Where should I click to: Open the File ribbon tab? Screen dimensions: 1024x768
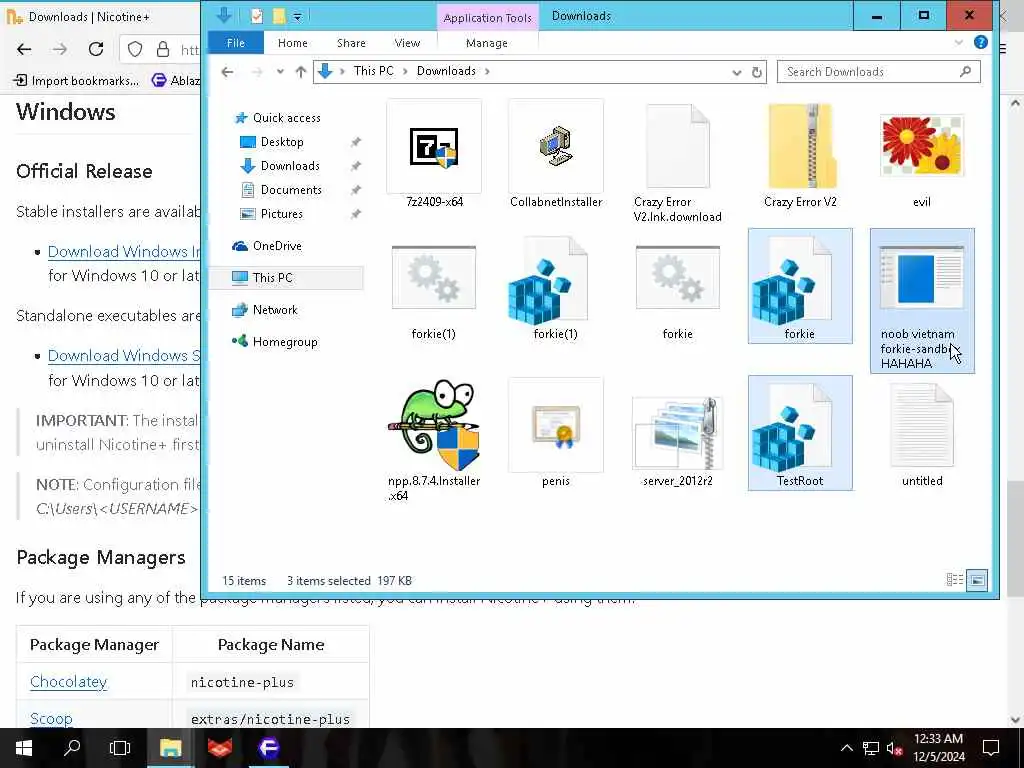pos(236,43)
